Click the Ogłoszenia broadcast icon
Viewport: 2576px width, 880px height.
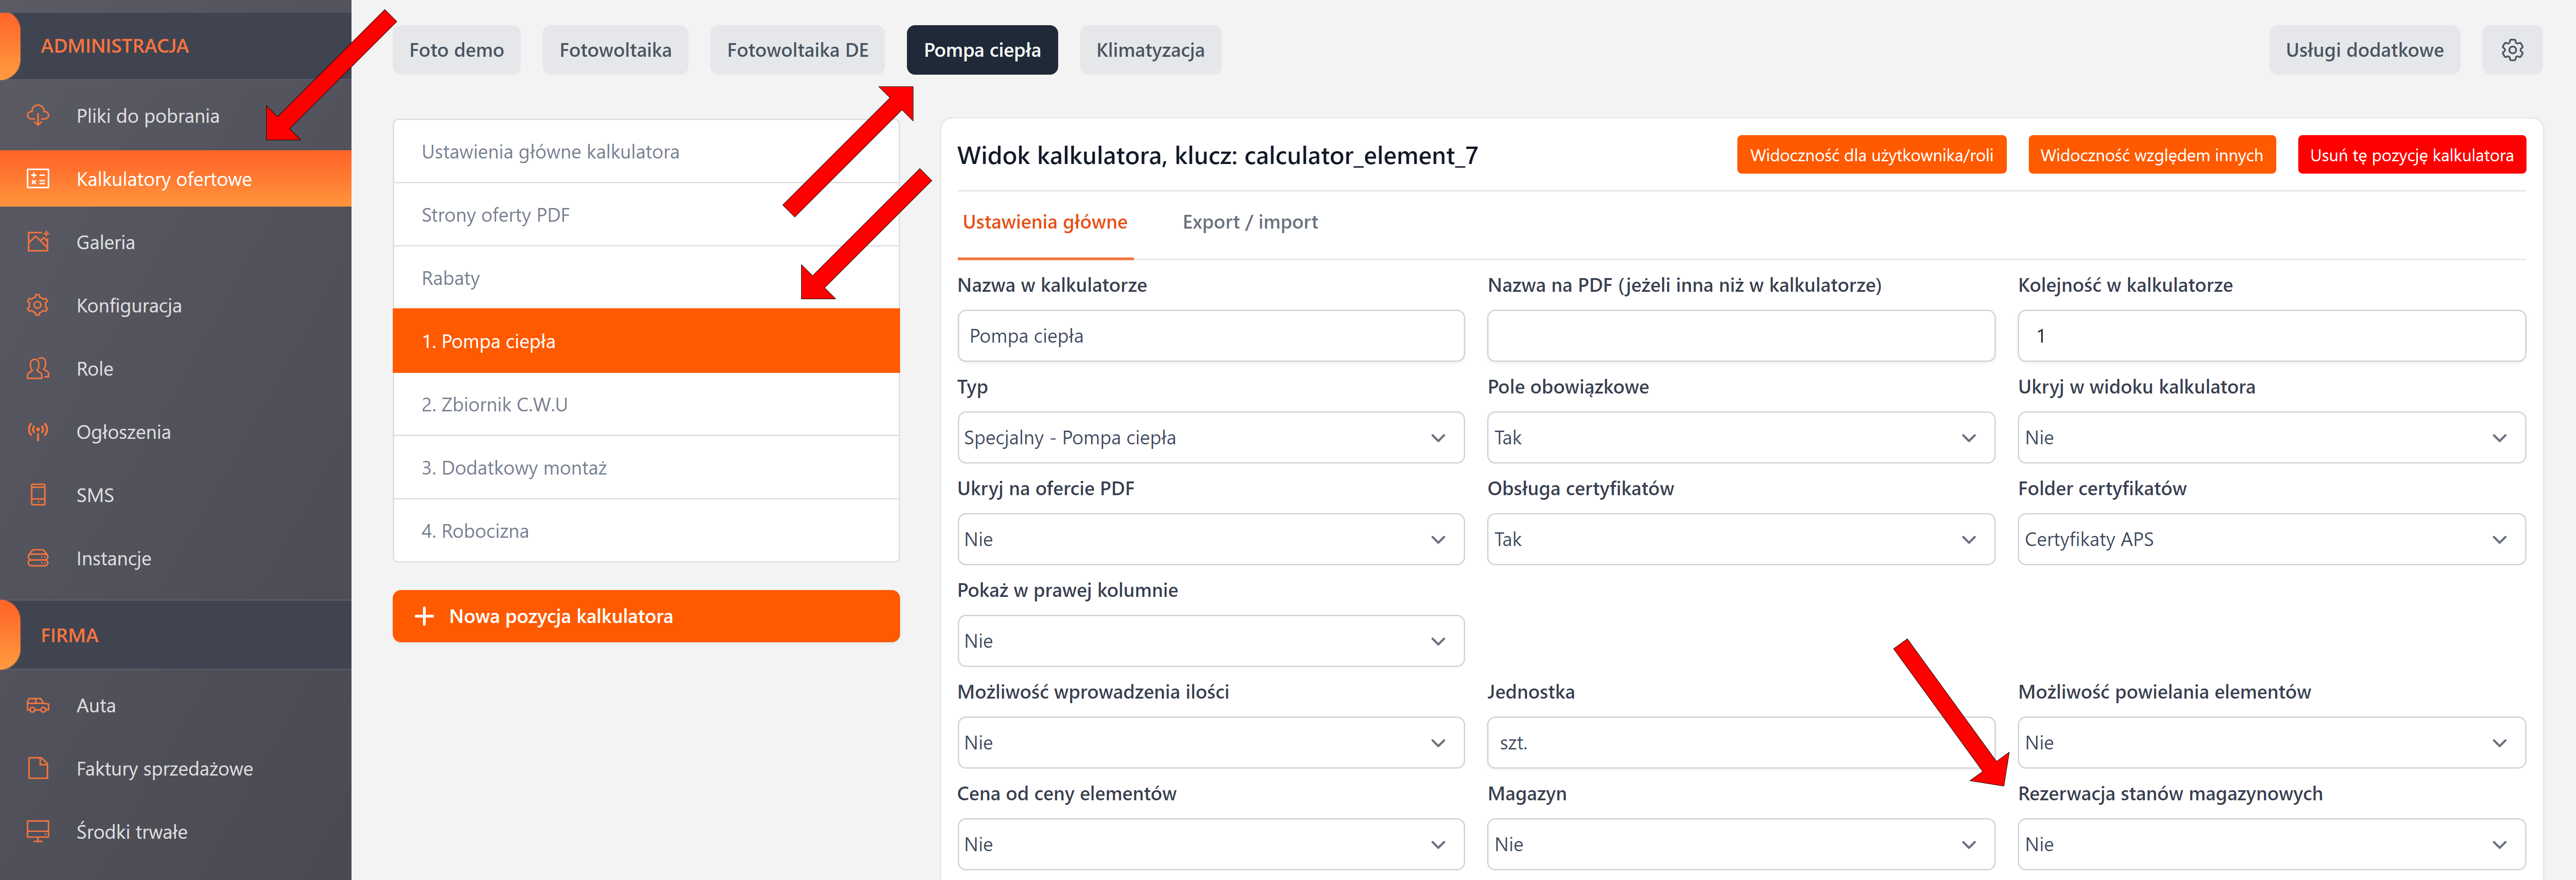(x=38, y=432)
